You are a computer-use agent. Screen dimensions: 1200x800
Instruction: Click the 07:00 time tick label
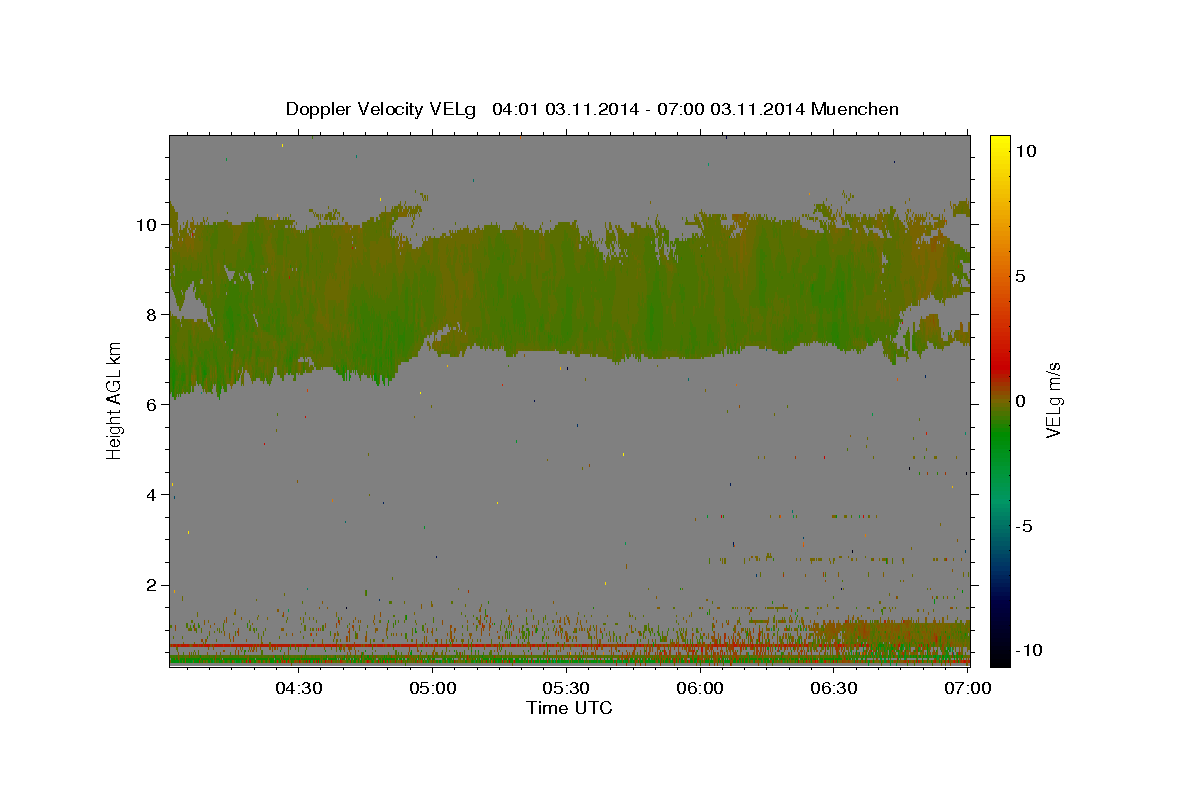[x=969, y=689]
